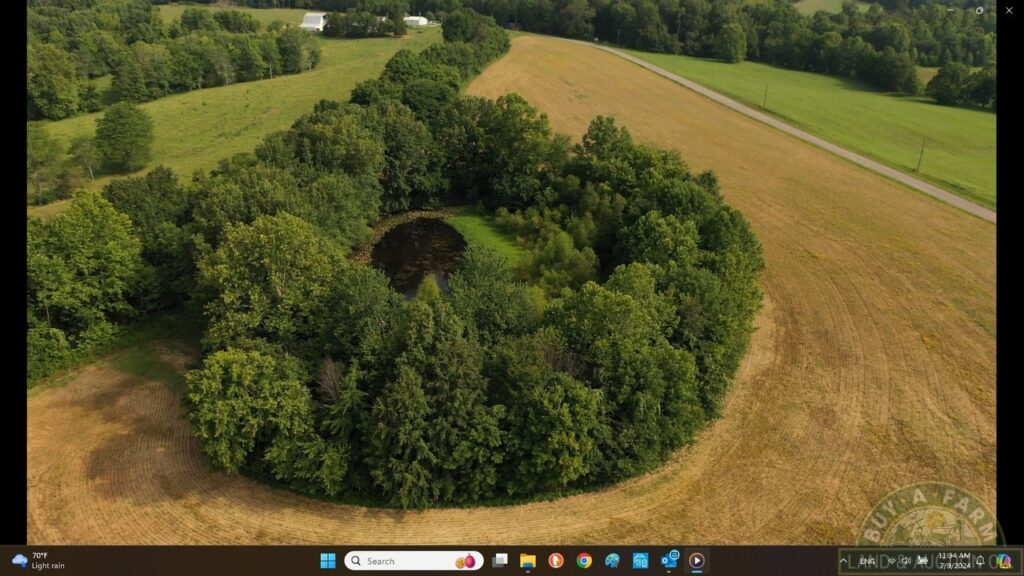The image size is (1024, 576).
Task: Close the fullscreen video window
Action: pos(1006,10)
